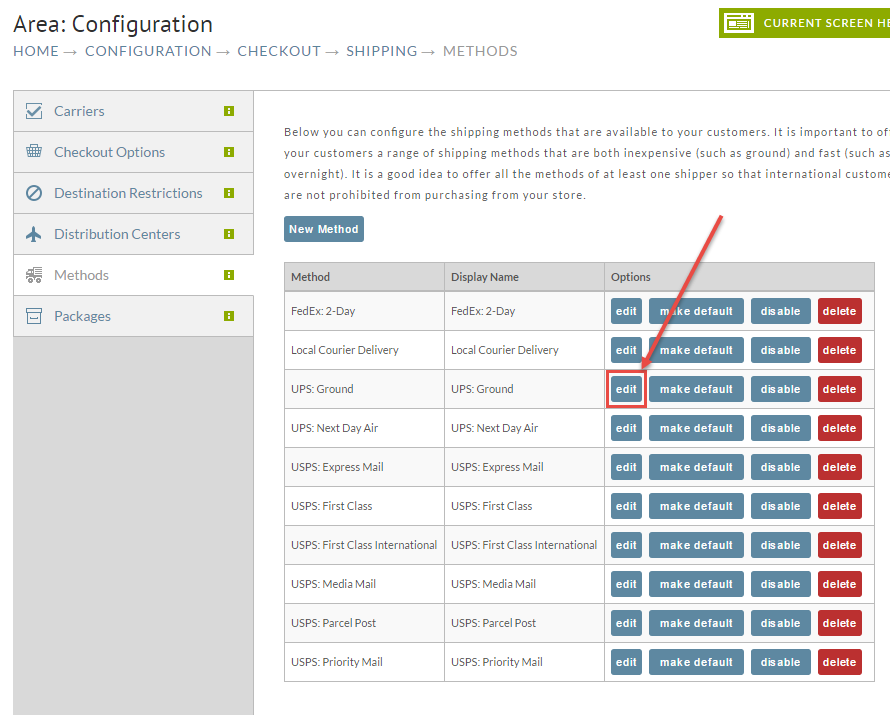Go to Destination Restrictions section
The image size is (890, 715).
pos(133,193)
